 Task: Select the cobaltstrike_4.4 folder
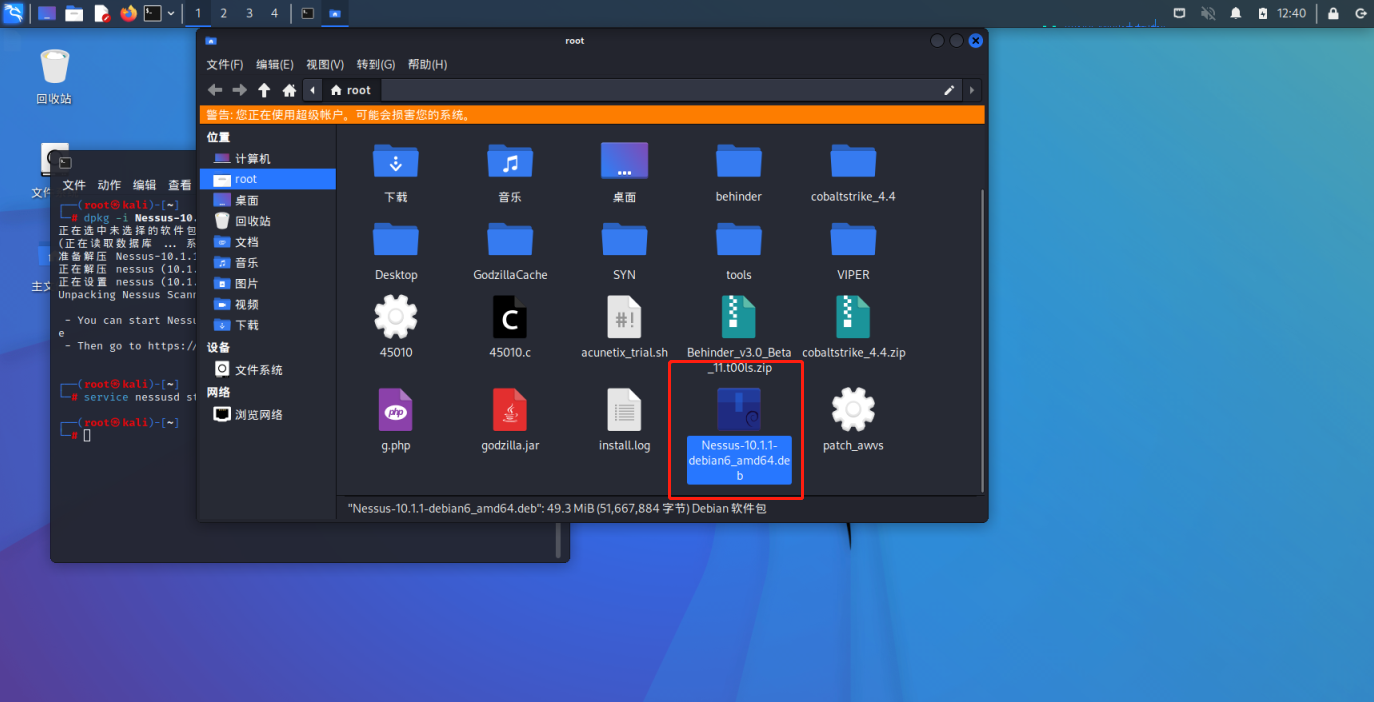853,161
